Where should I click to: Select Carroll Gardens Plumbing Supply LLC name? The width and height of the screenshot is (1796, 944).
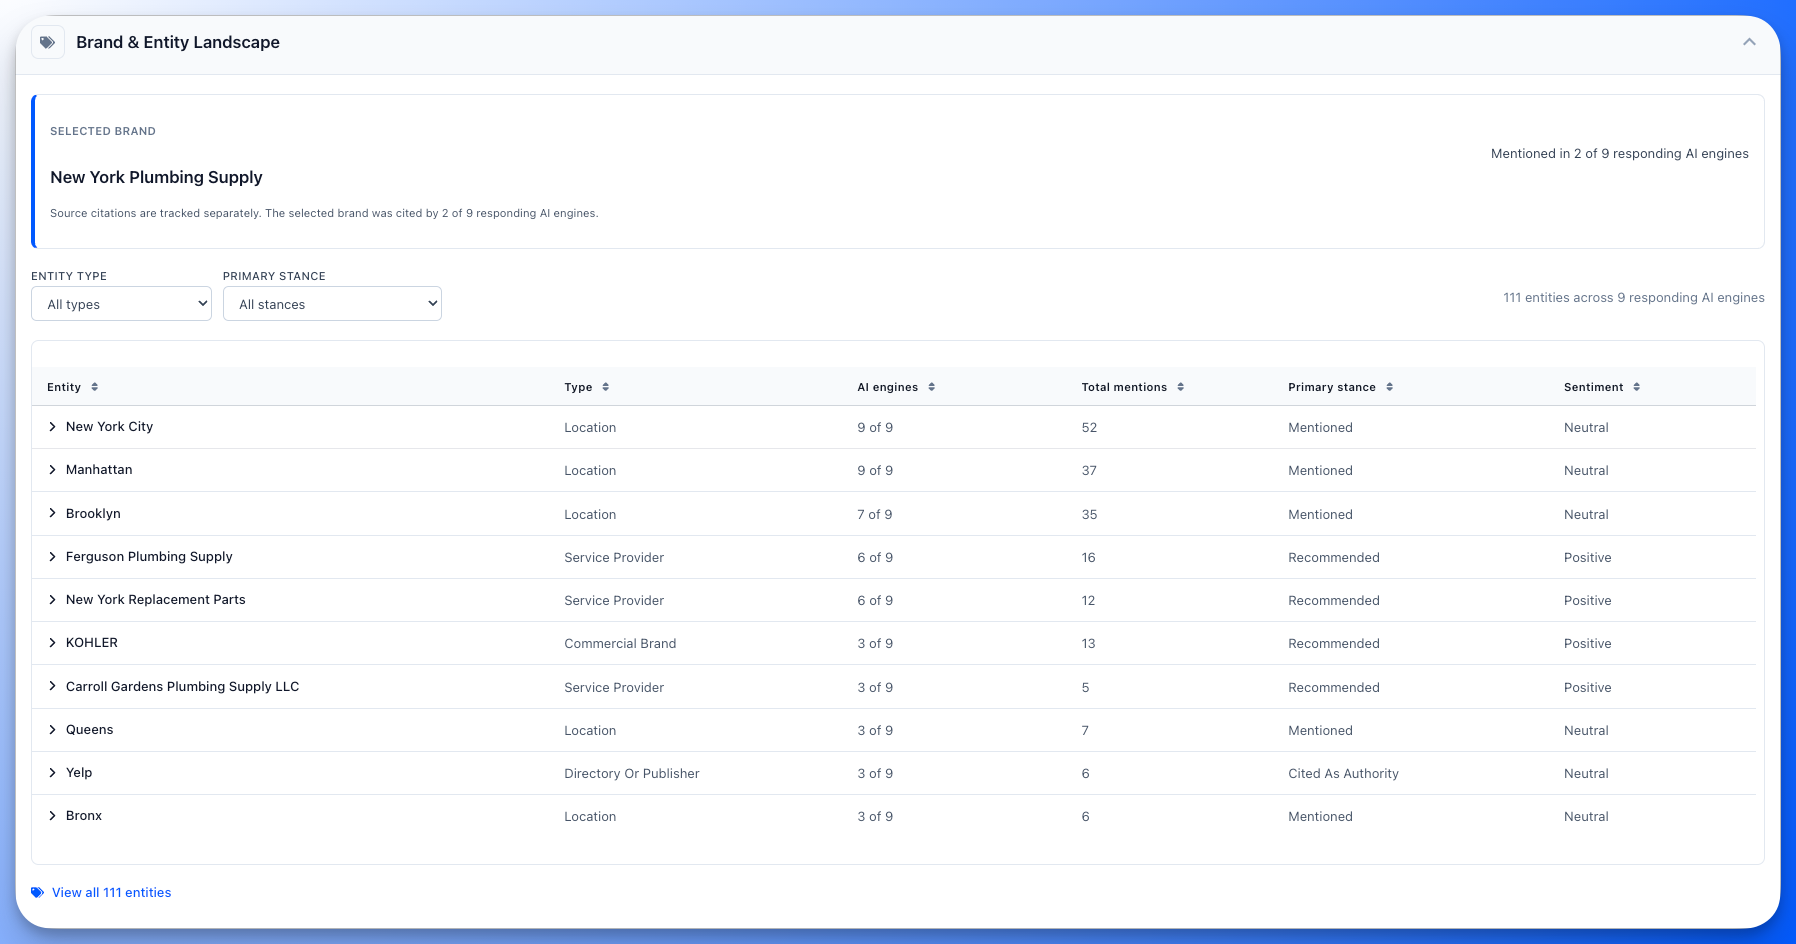(182, 686)
